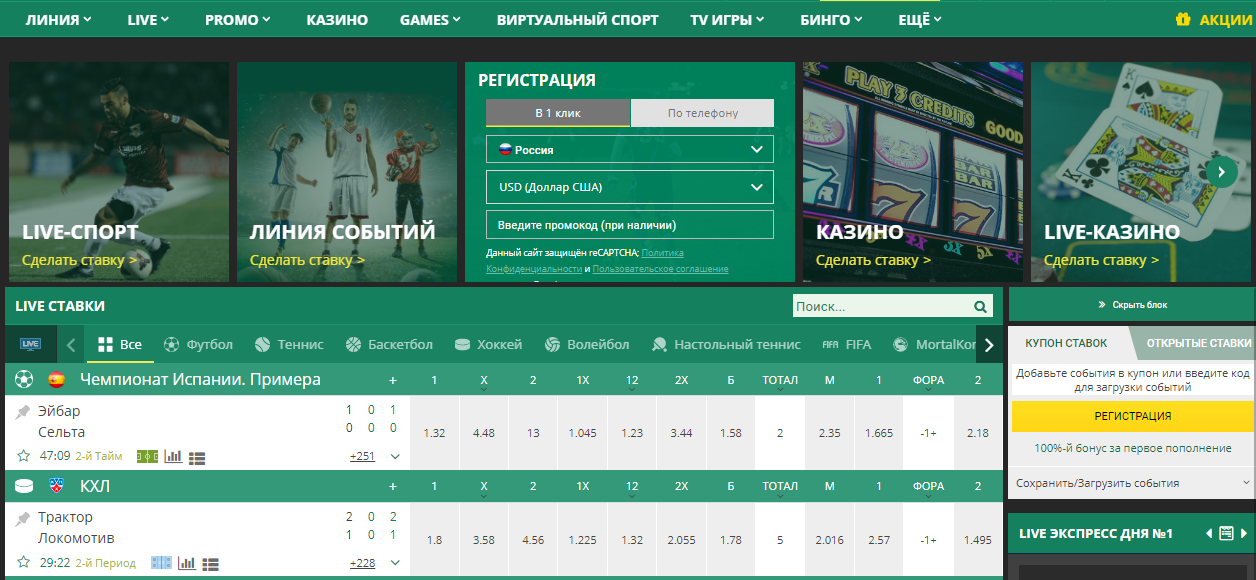Click the hockey puck icon in КХЛ header
Image resolution: width=1256 pixels, height=580 pixels.
25,486
